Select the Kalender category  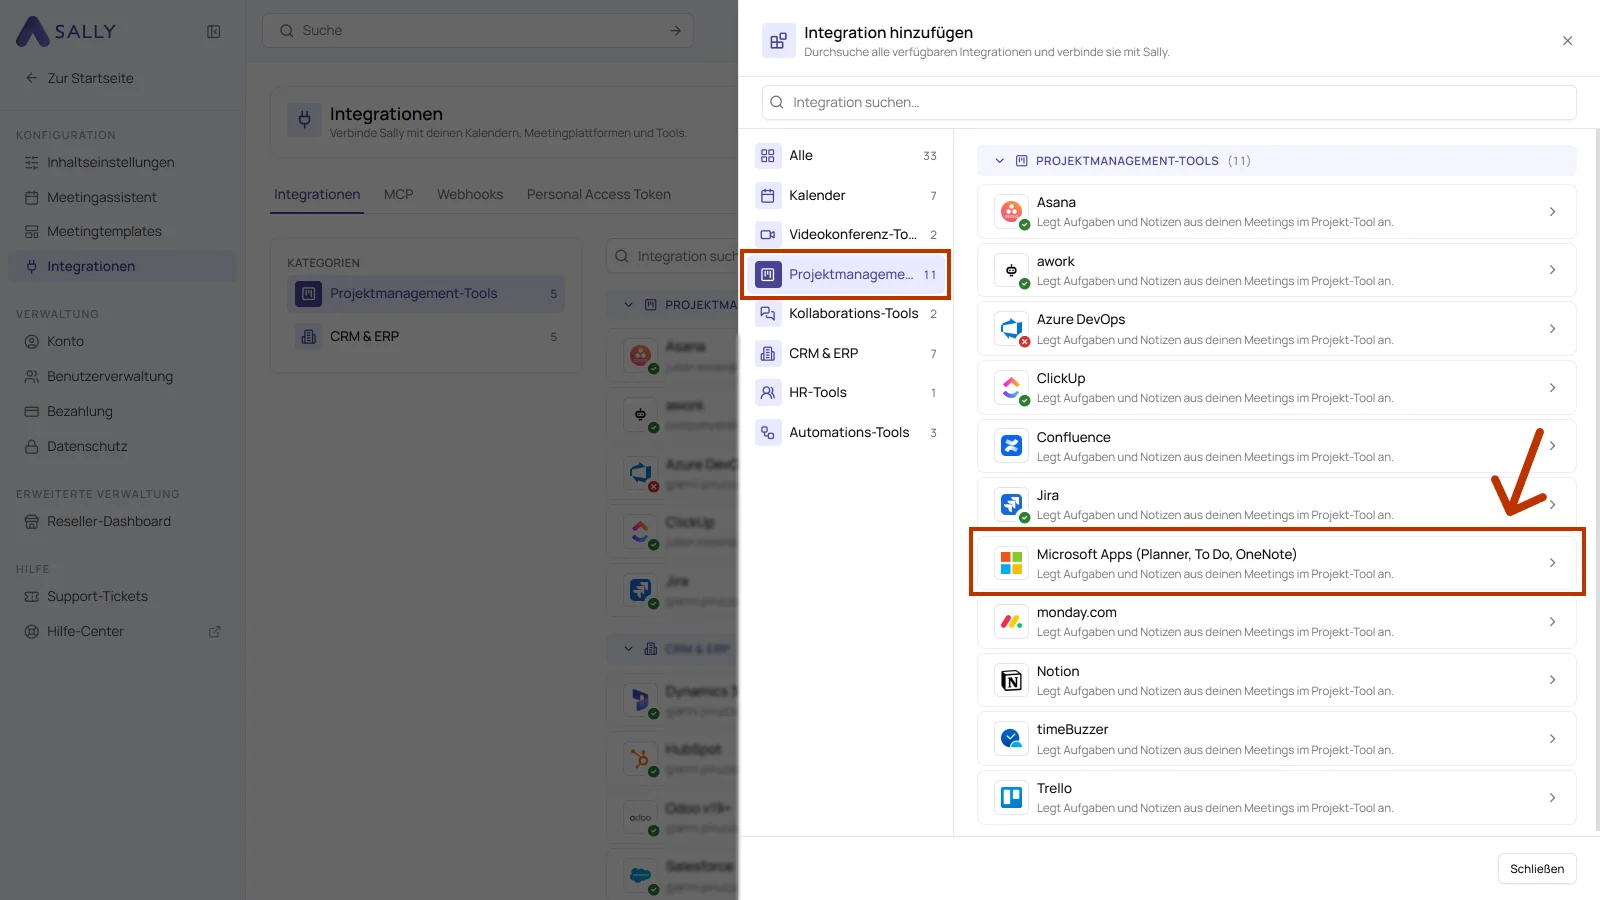click(x=846, y=195)
